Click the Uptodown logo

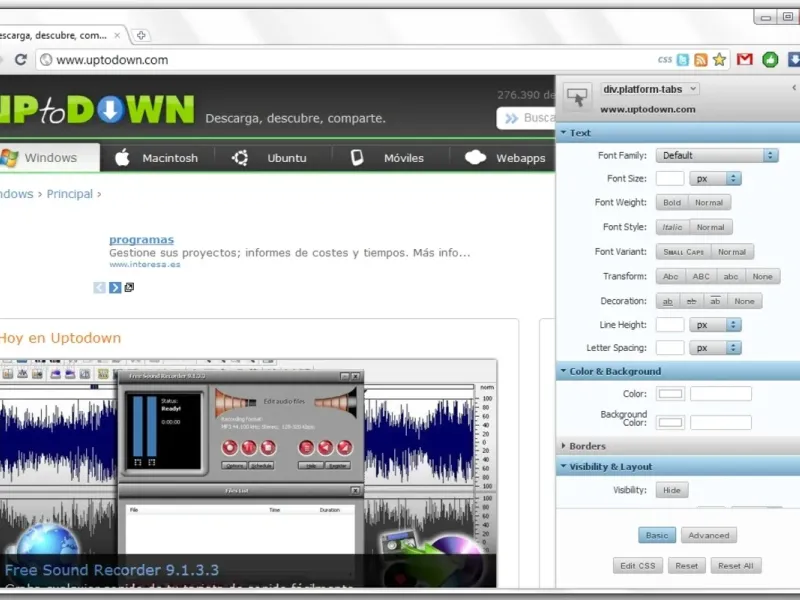pyautogui.click(x=97, y=109)
